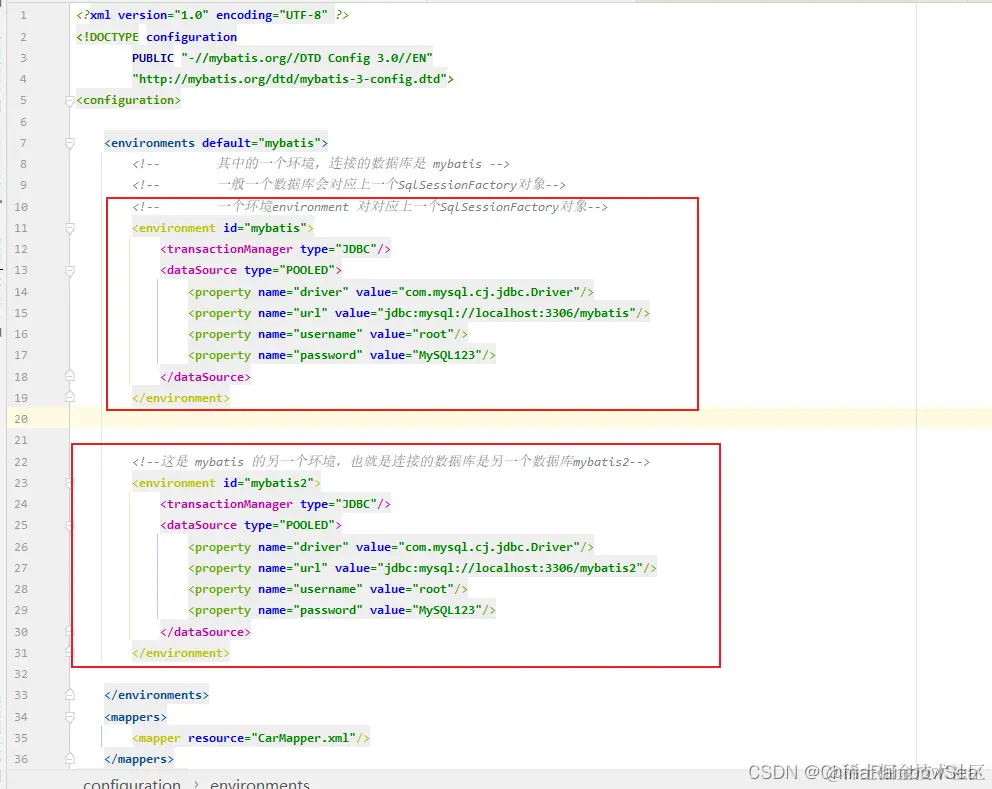Viewport: 992px width, 789px height.
Task: Click the line 9 comment ending in SqlSessionFactory对象
Action: pyautogui.click(x=349, y=185)
